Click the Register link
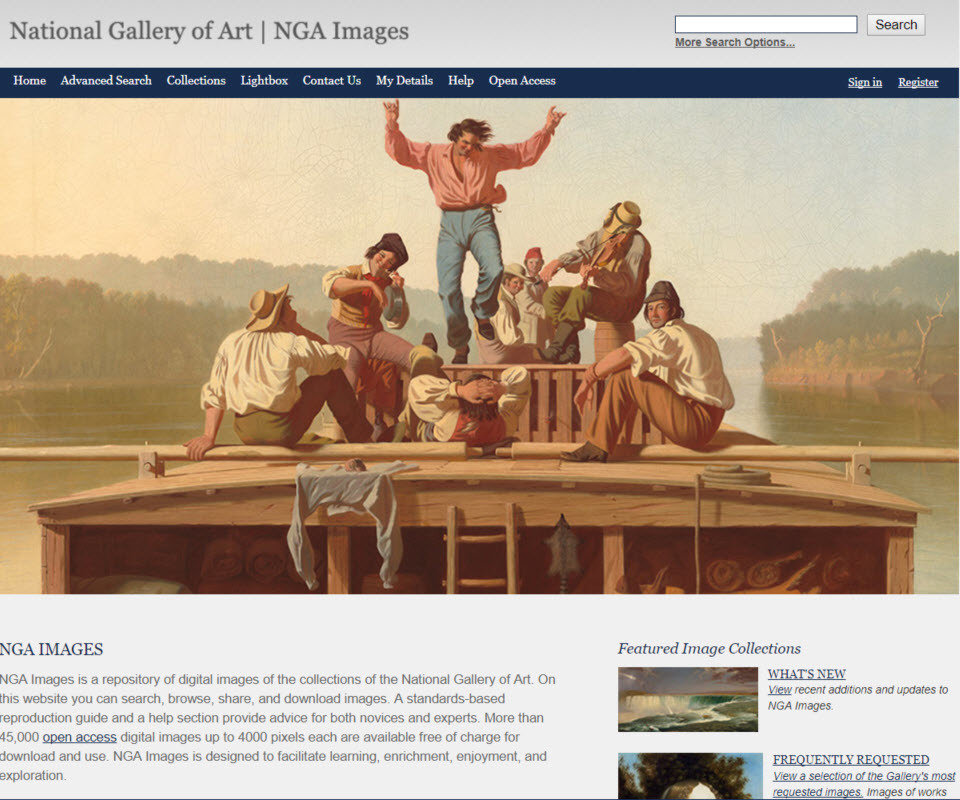960x800 pixels. coord(918,82)
